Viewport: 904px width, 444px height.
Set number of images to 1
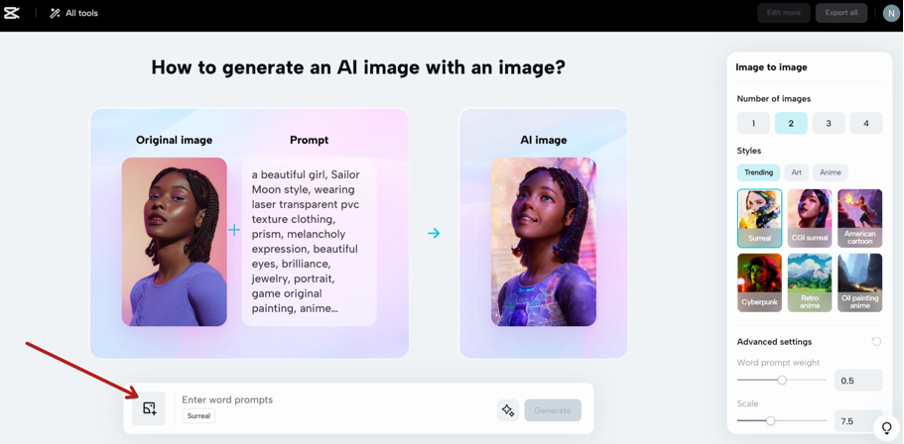753,123
